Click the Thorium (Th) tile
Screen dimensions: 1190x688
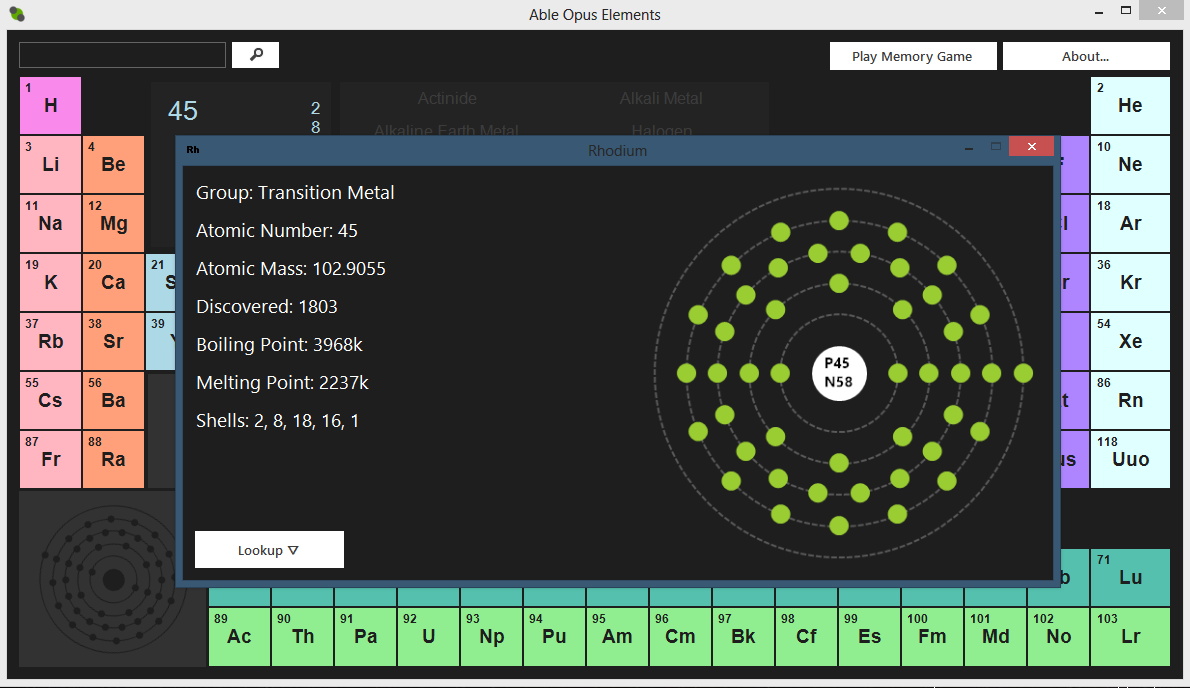tap(302, 636)
